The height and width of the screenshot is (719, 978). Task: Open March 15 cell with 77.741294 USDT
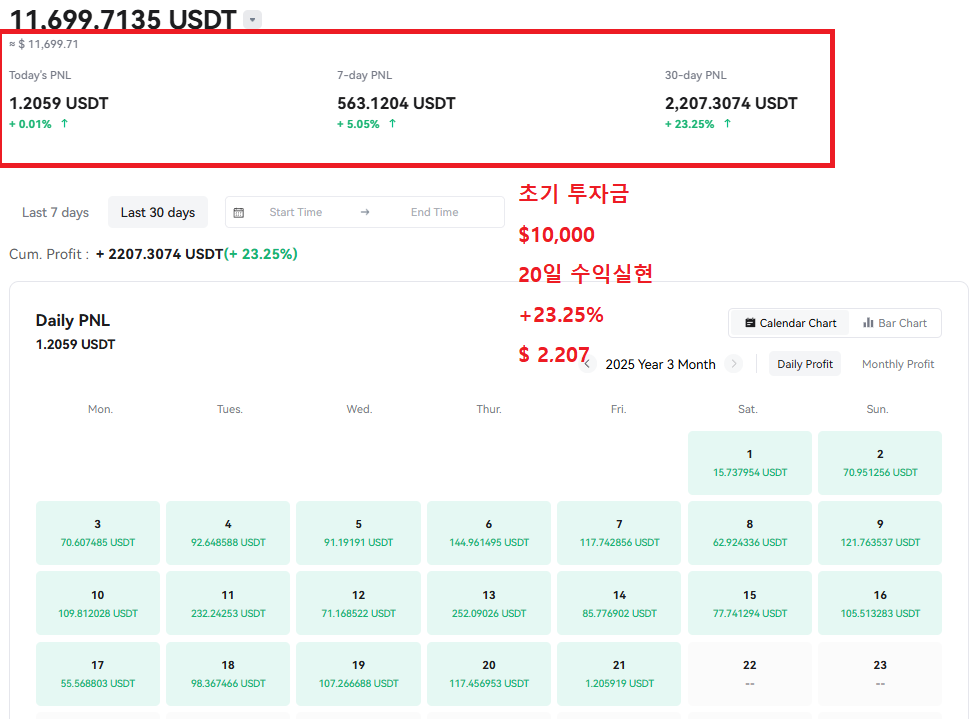pos(750,604)
